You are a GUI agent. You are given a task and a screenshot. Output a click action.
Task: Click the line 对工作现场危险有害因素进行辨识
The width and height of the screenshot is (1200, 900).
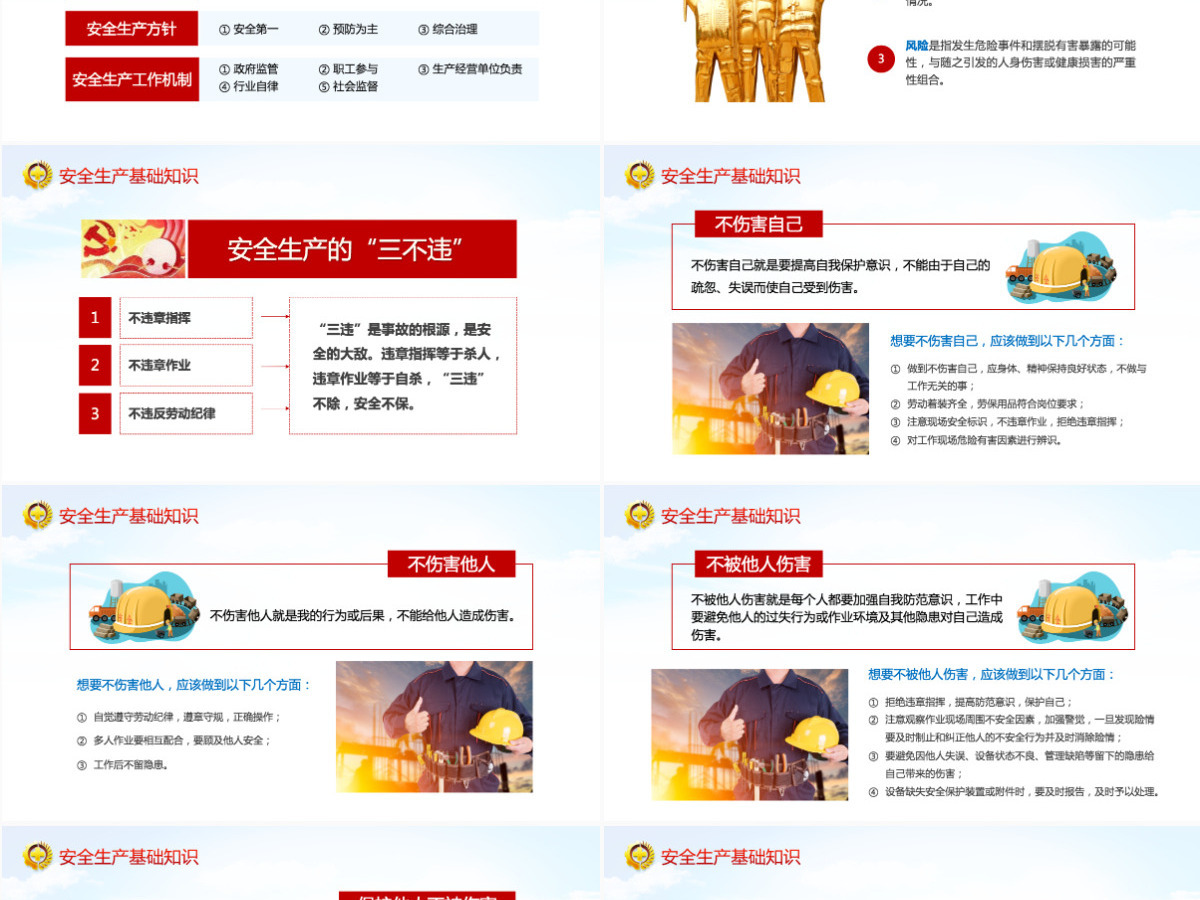pos(976,440)
